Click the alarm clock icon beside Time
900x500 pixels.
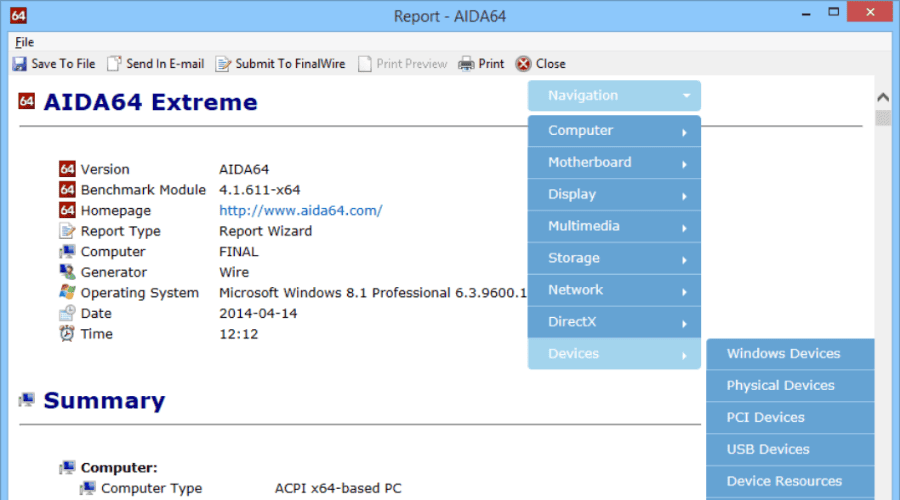[x=67, y=334]
